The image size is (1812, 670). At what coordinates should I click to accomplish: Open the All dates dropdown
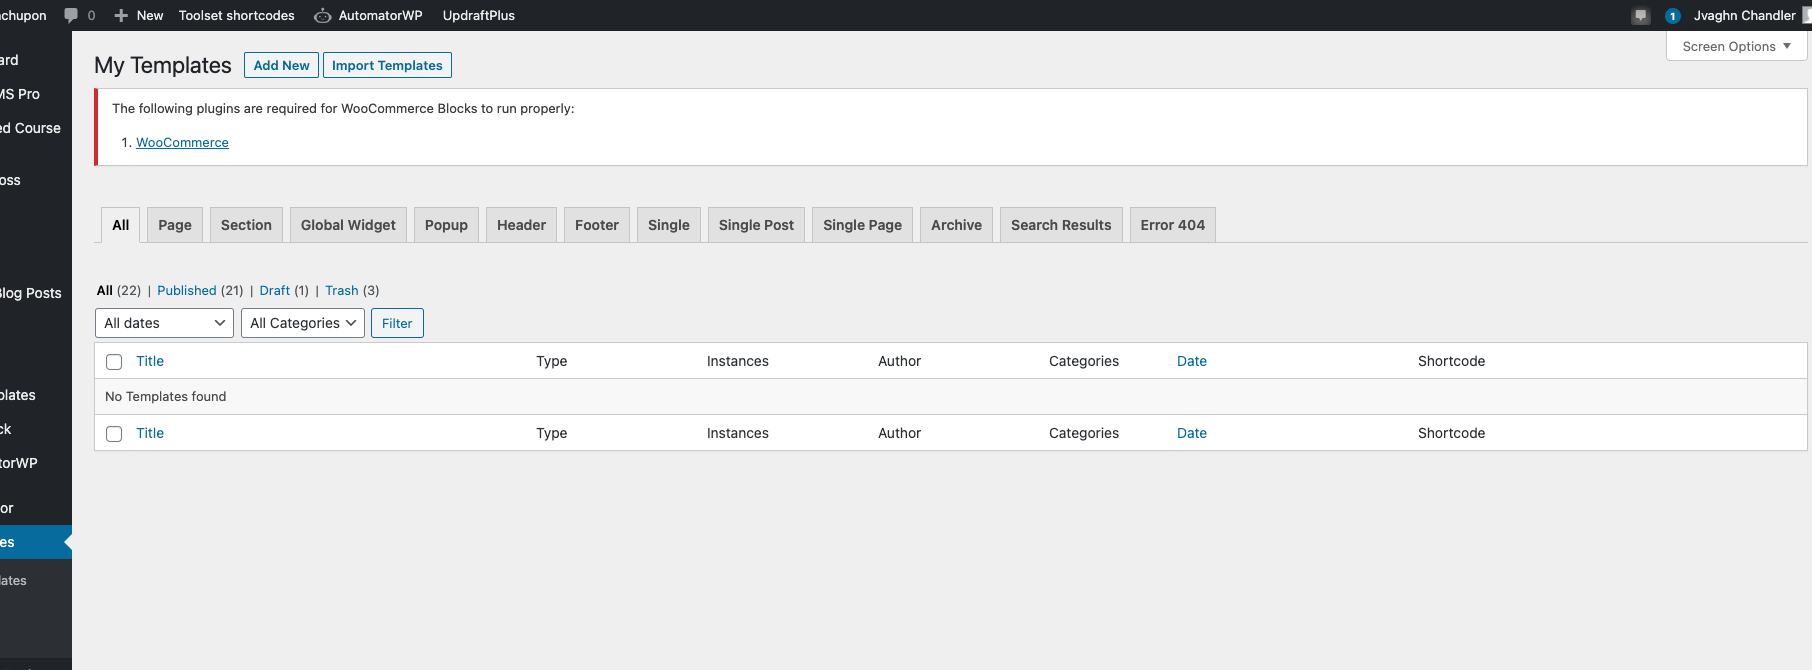pyautogui.click(x=164, y=323)
